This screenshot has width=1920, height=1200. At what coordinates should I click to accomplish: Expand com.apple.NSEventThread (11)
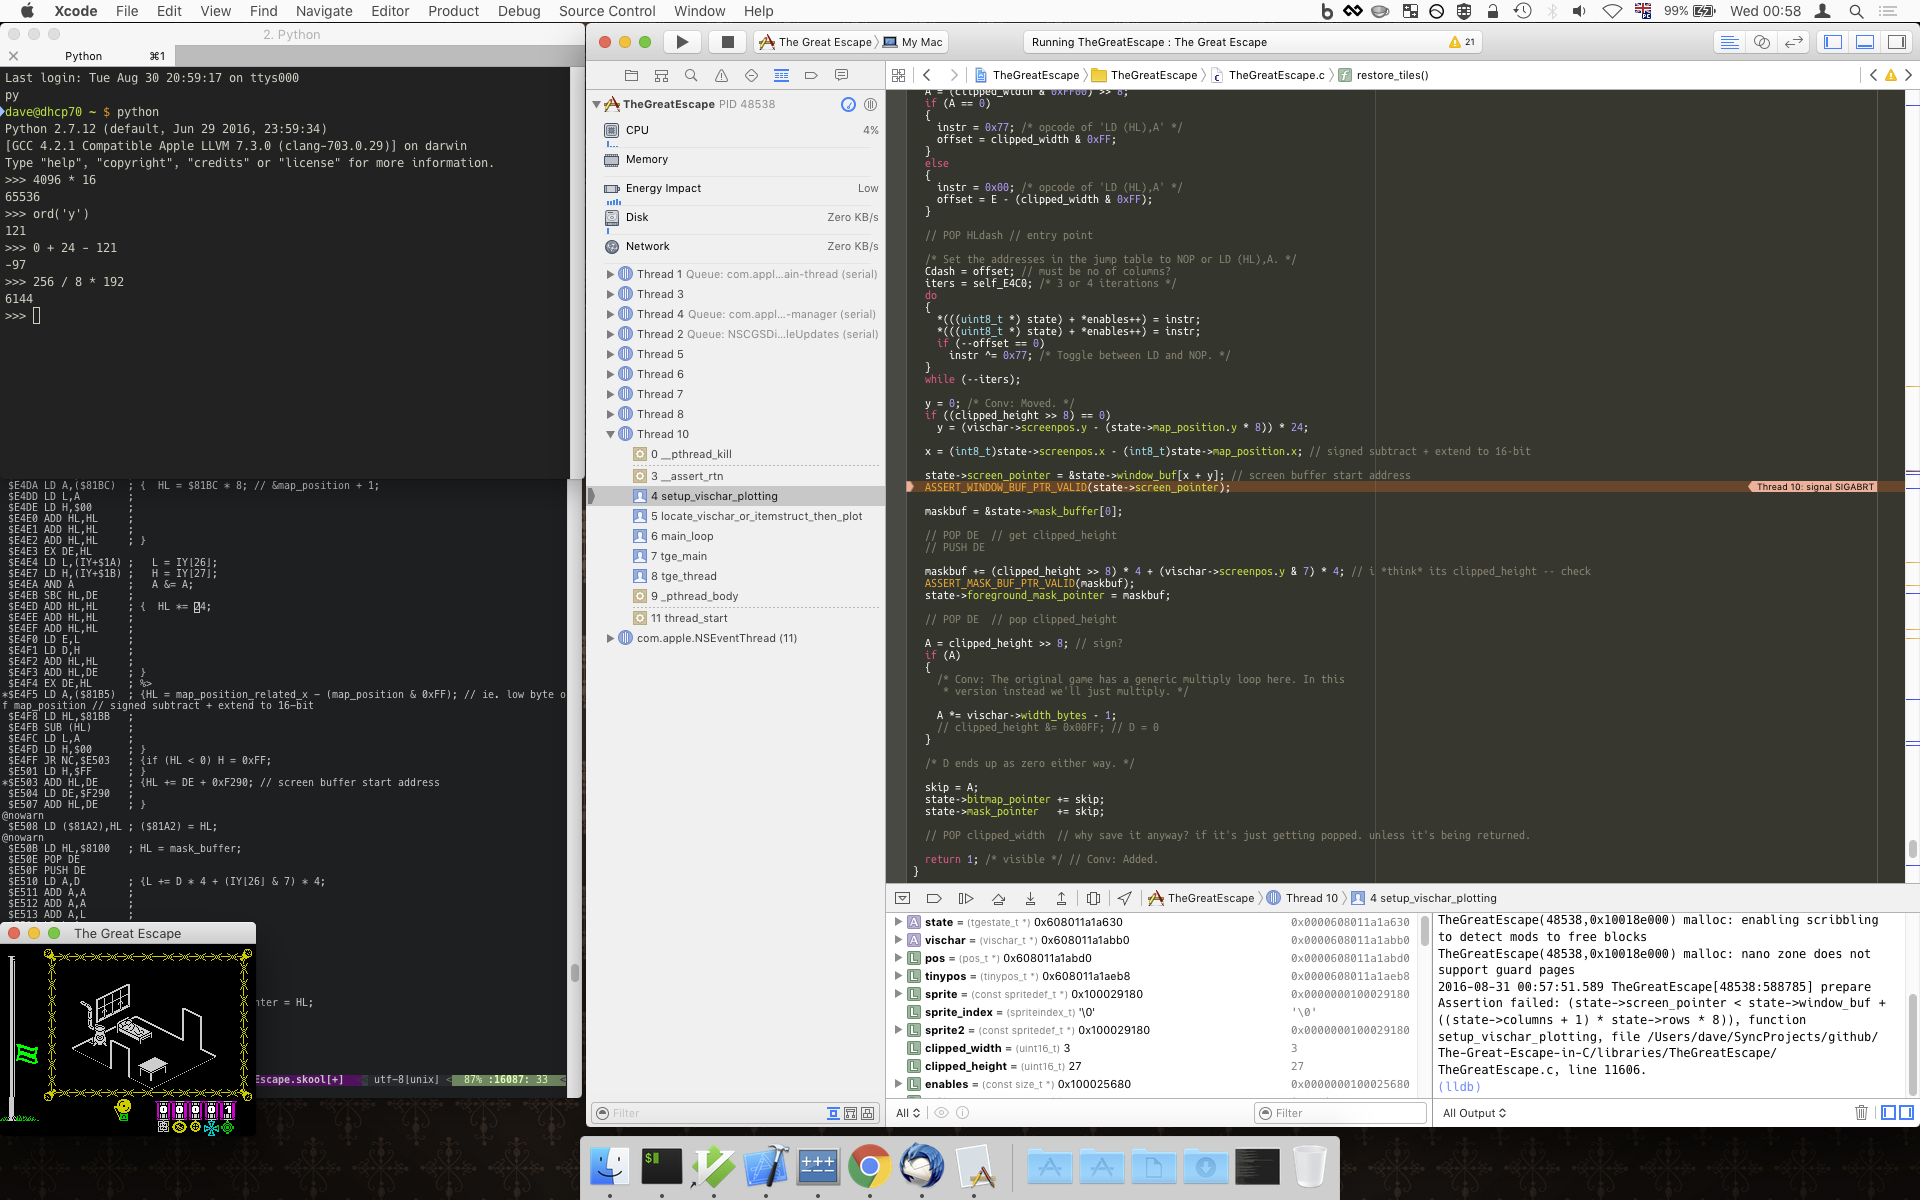pos(610,638)
